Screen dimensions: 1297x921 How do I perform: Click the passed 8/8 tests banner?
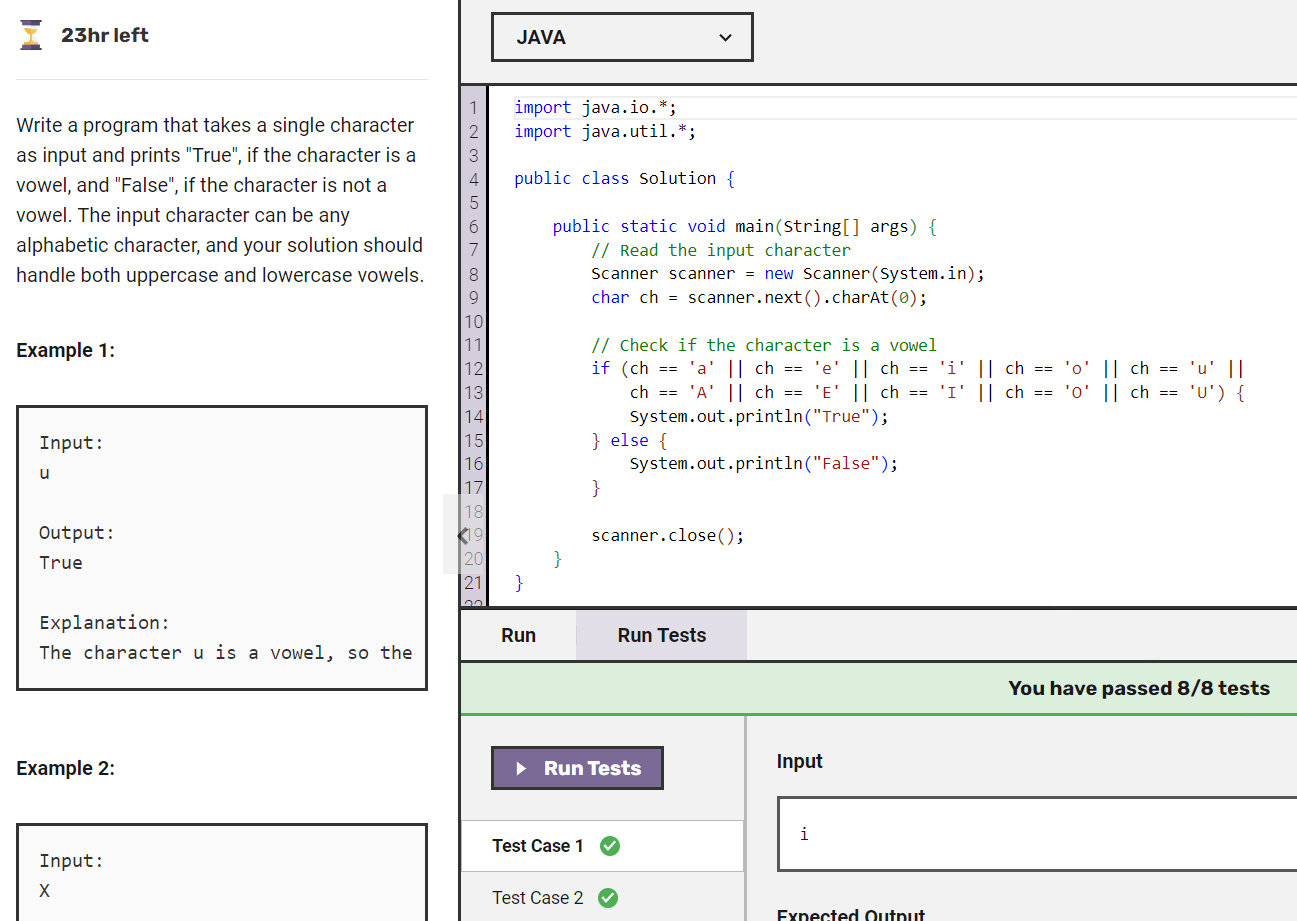[x=1139, y=688]
